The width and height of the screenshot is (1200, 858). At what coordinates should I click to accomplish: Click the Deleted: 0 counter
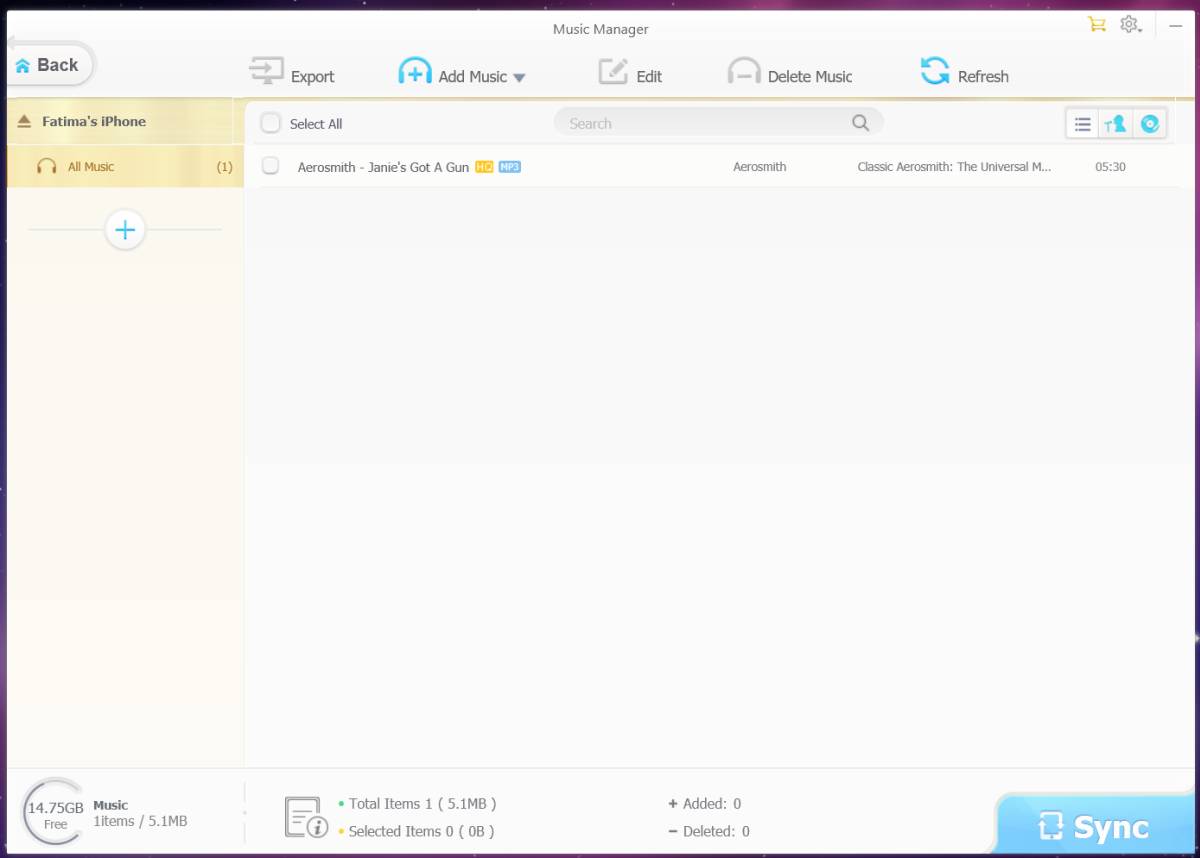(709, 831)
